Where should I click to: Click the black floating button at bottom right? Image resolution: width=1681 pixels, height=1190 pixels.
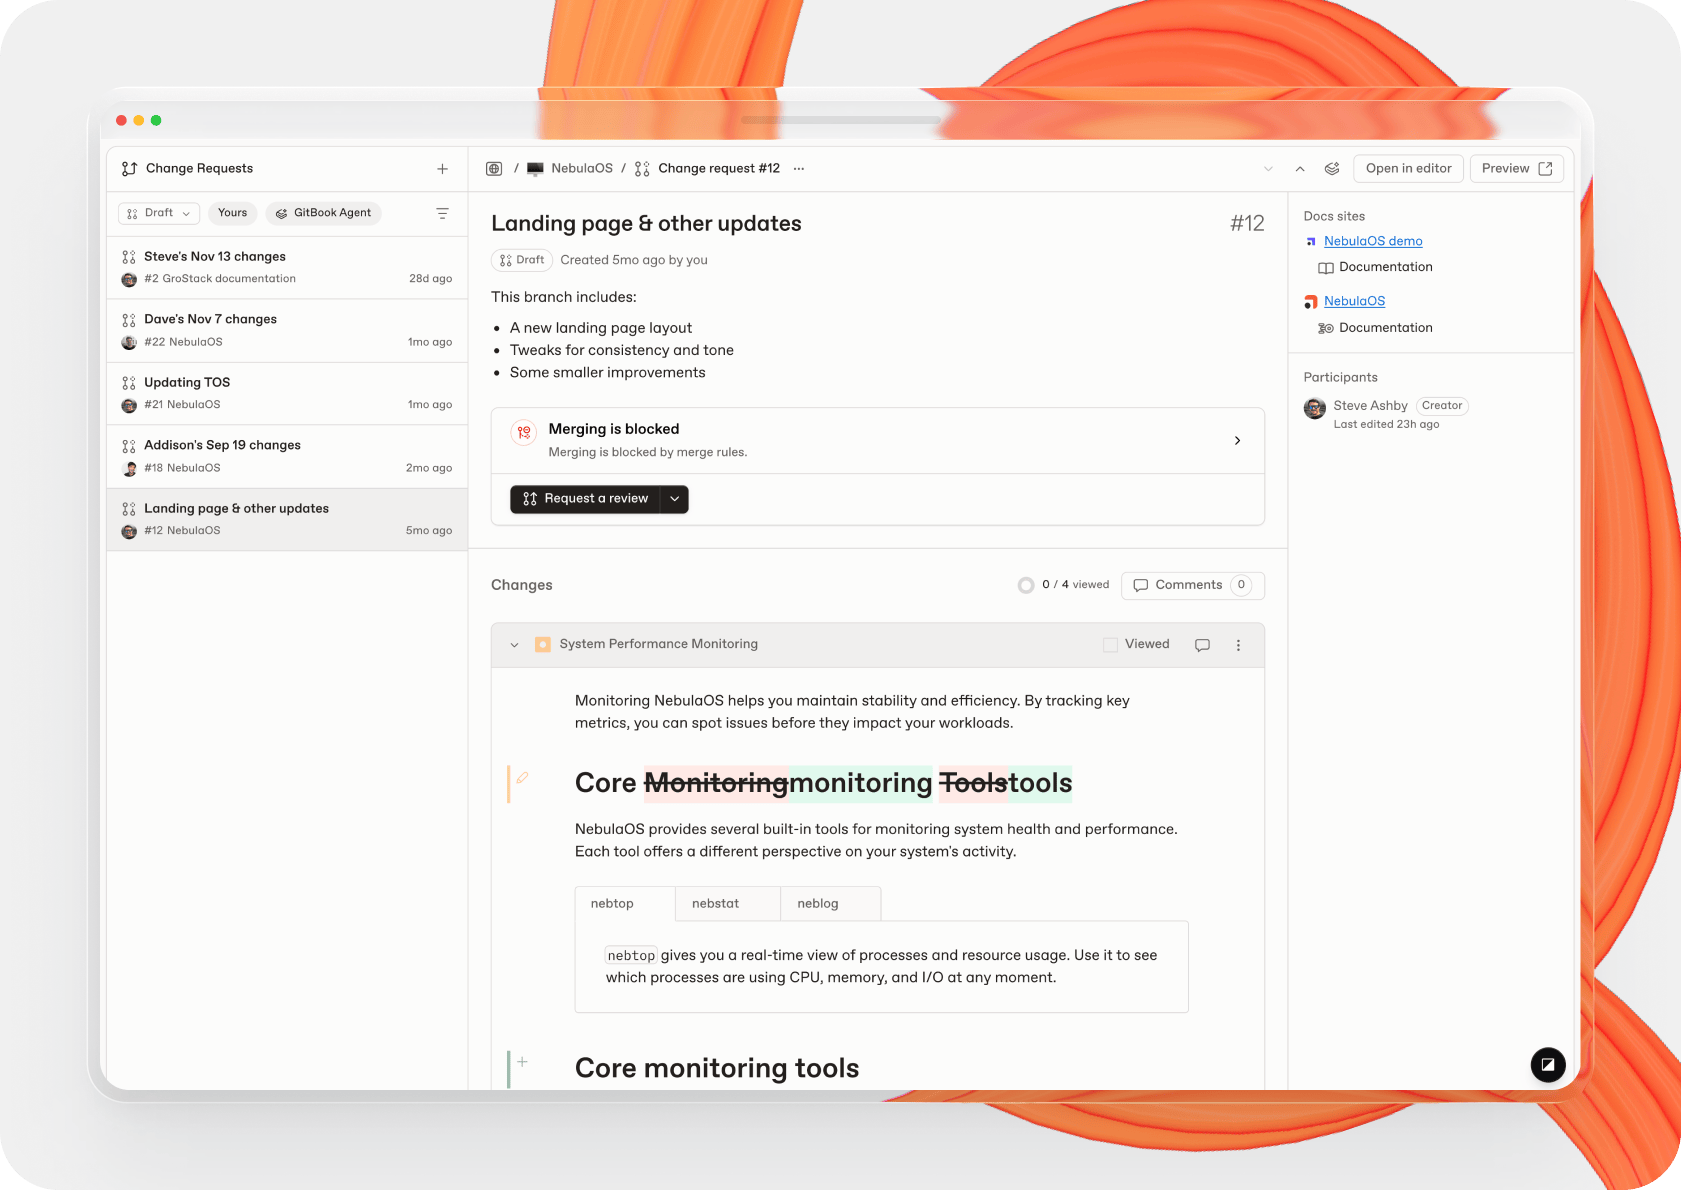(1547, 1064)
